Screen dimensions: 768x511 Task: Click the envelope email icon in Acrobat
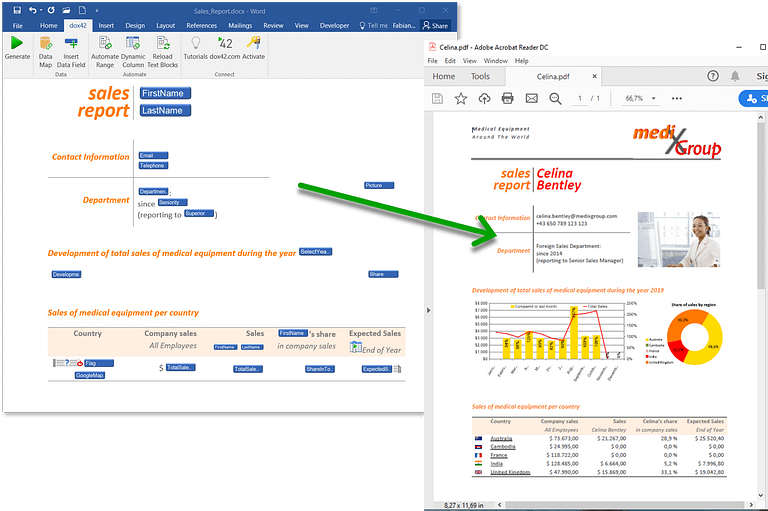point(531,98)
